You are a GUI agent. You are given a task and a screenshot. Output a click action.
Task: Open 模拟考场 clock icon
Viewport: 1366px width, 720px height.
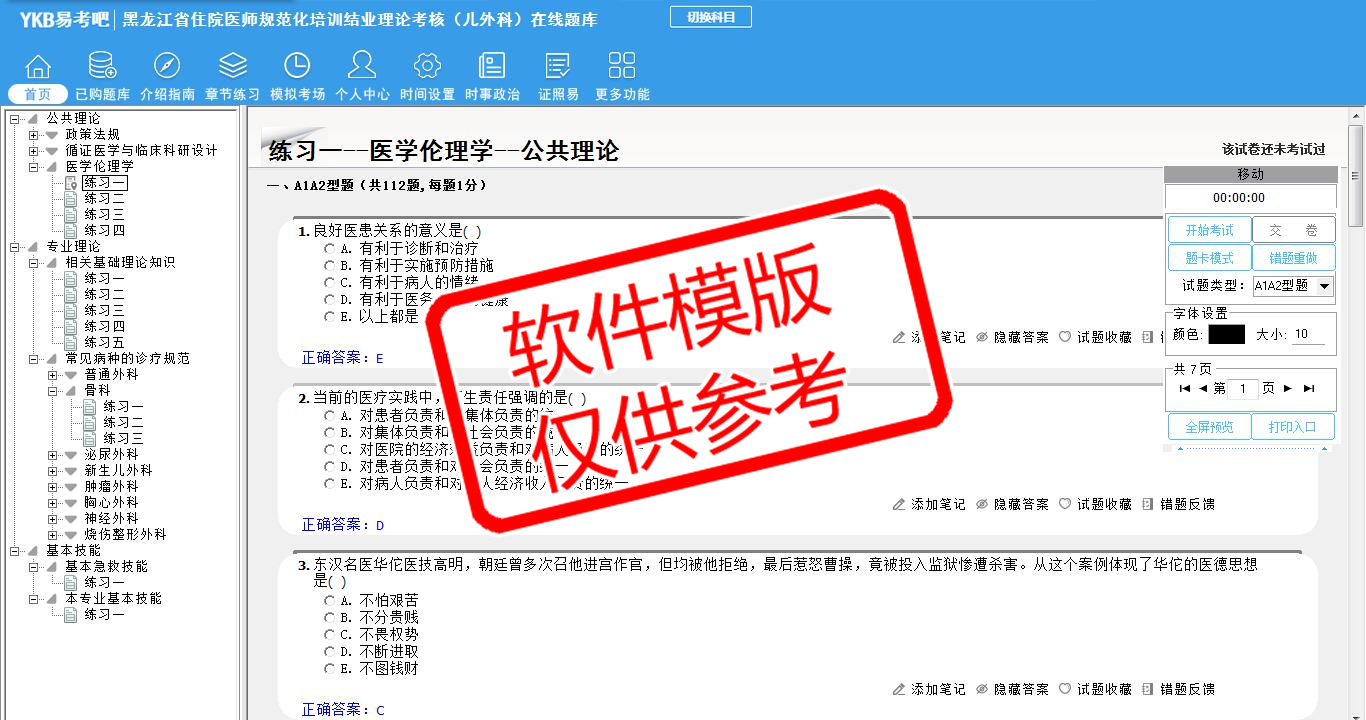[297, 66]
